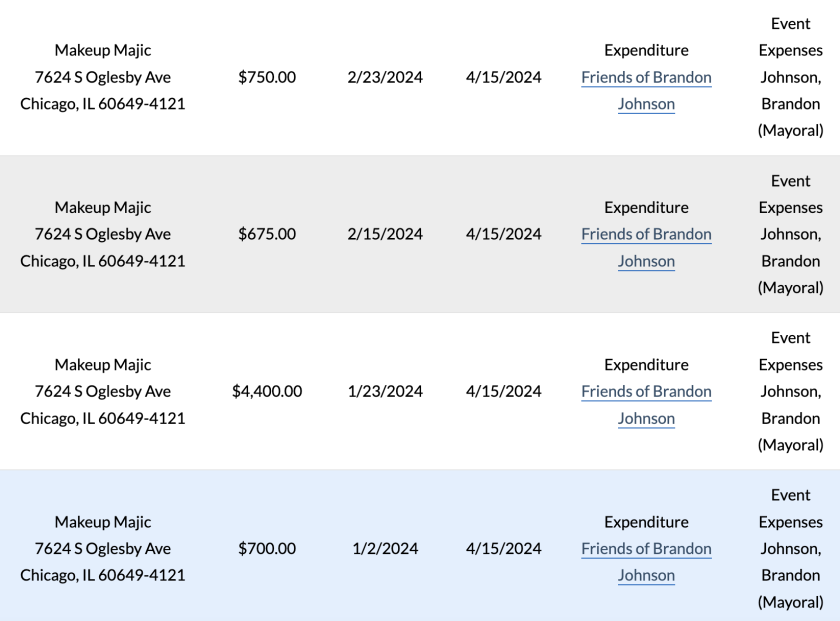This screenshot has width=840, height=621.
Task: Click Makeup Majic name in the 2/23/2024 row
Action: pyautogui.click(x=103, y=50)
